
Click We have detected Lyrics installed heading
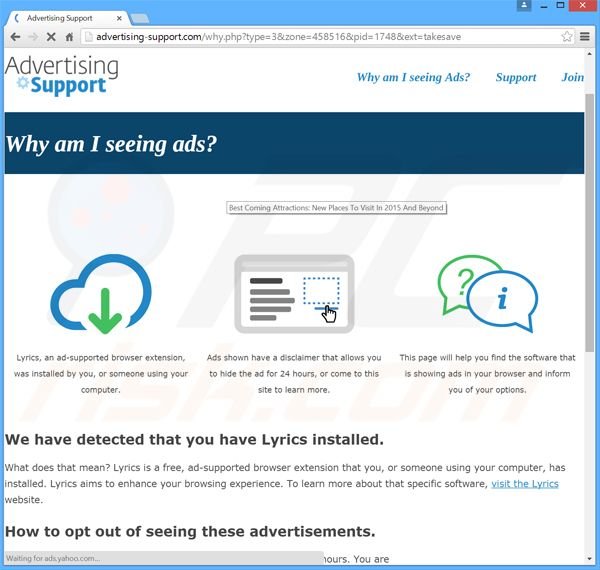point(194,440)
